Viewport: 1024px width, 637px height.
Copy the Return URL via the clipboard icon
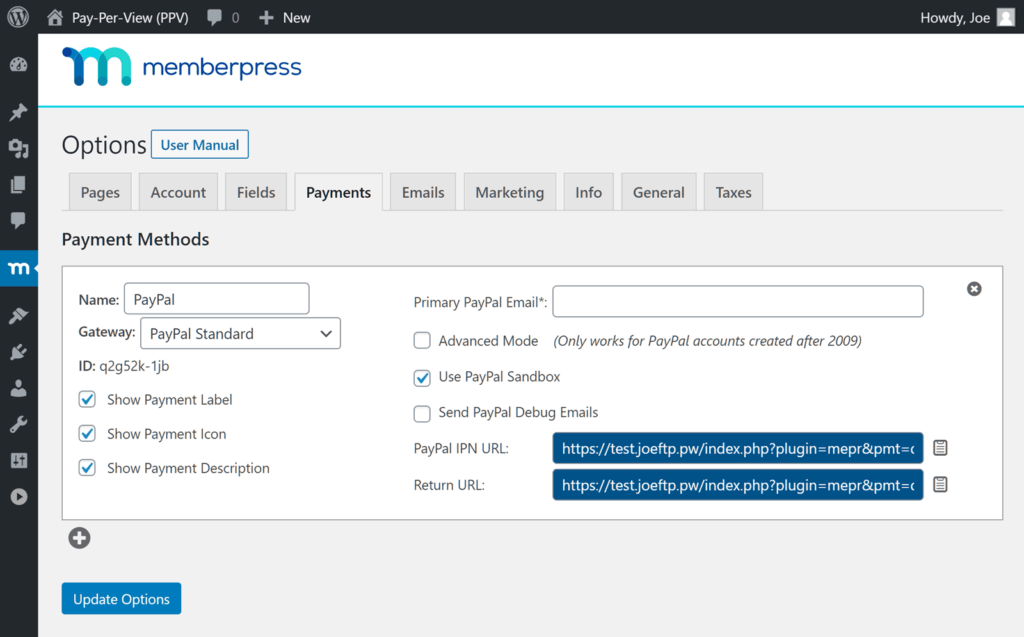940,484
